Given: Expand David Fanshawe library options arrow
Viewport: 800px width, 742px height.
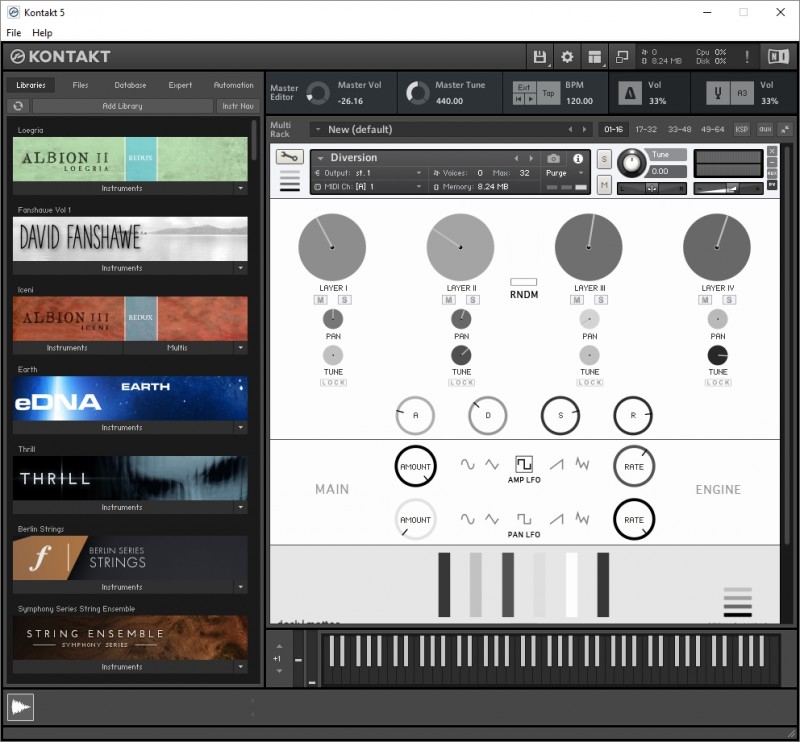Looking at the screenshot, I should pos(240,268).
